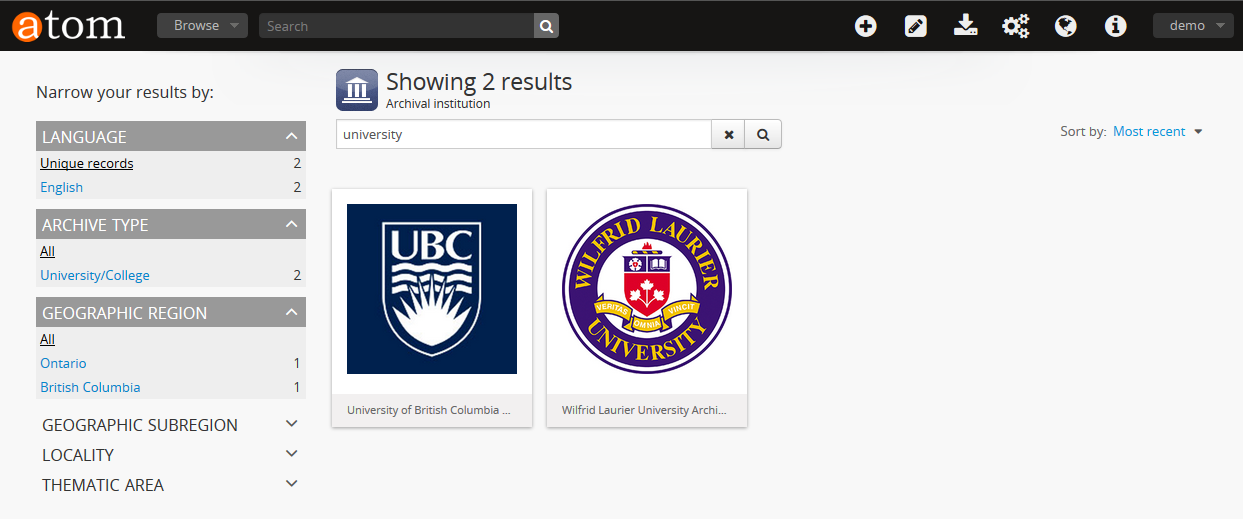Screen dimensions: 1243x519
Task: Filter by University/College archive type
Action: (95, 275)
